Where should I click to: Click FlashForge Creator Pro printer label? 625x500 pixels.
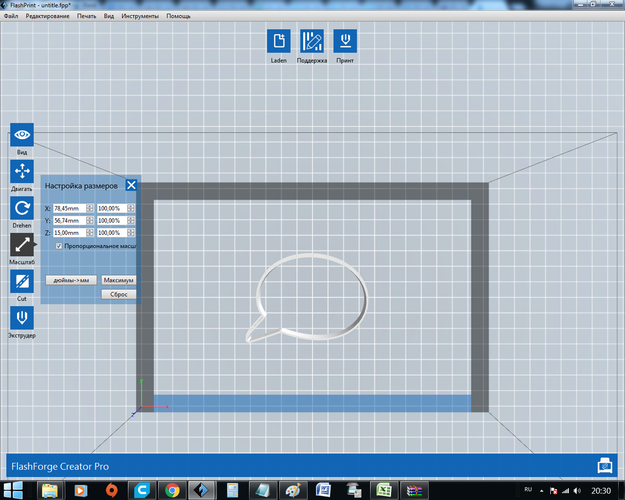click(x=60, y=466)
